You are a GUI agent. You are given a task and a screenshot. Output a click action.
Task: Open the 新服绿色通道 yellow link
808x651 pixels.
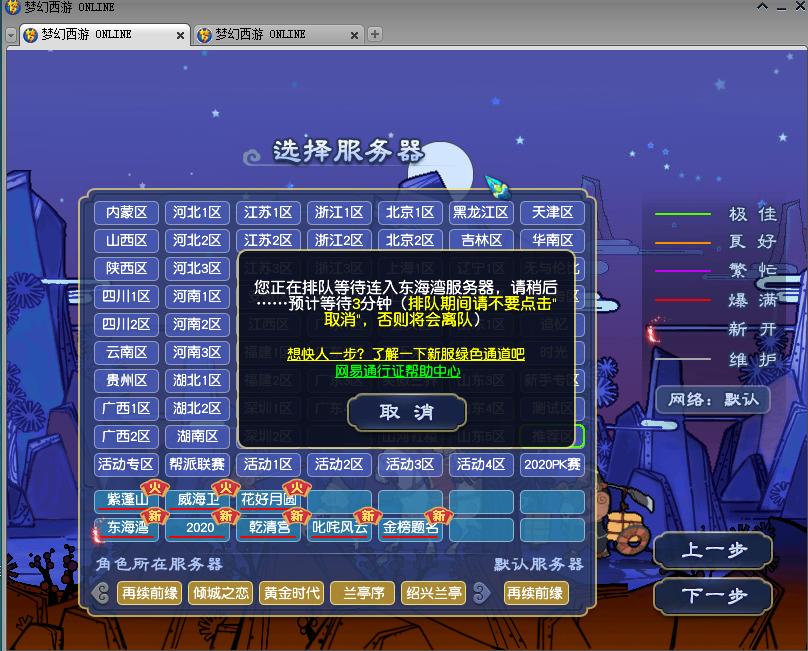[406, 354]
